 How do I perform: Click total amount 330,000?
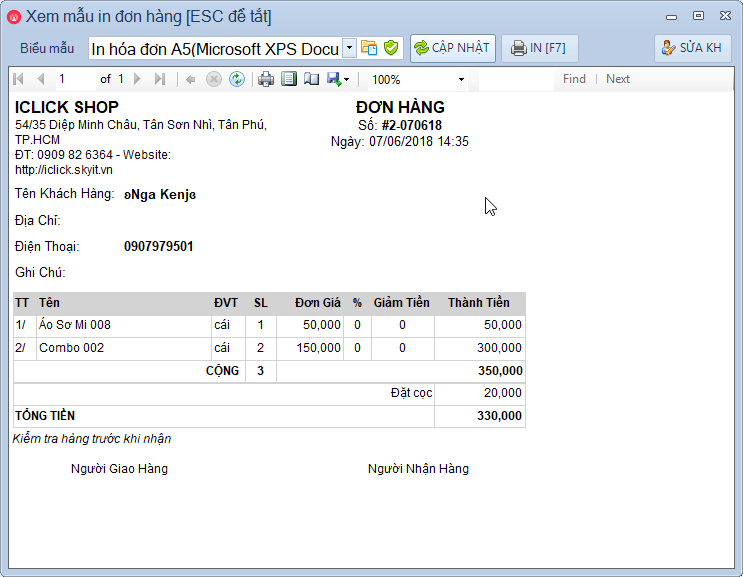[x=499, y=416]
